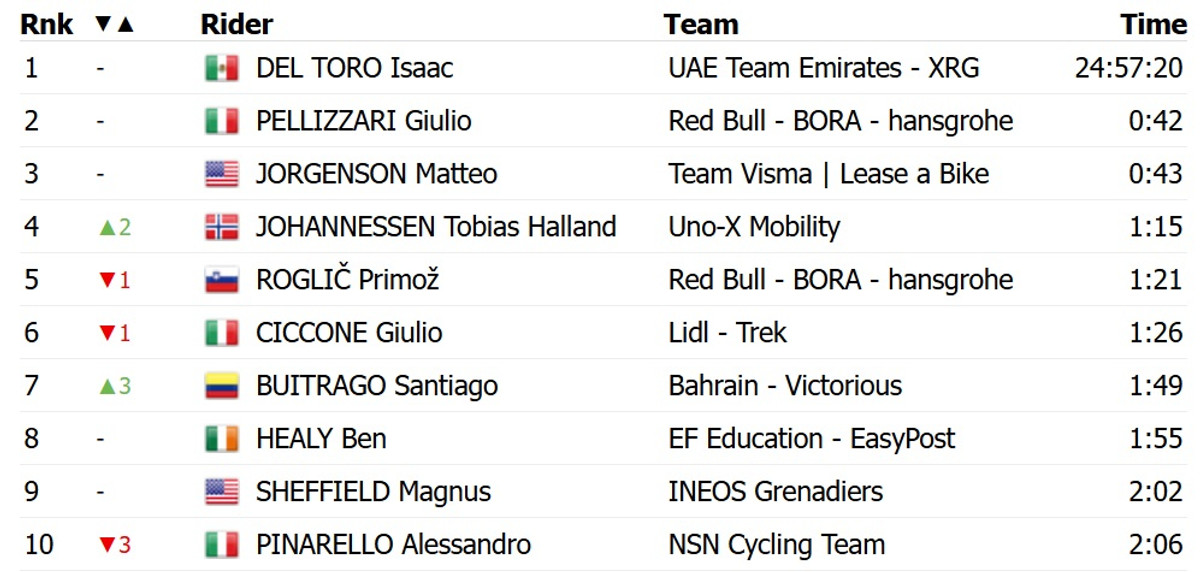Click the Colombian flag beside Buitrago
This screenshot has height=572, width=1200.
(x=221, y=386)
